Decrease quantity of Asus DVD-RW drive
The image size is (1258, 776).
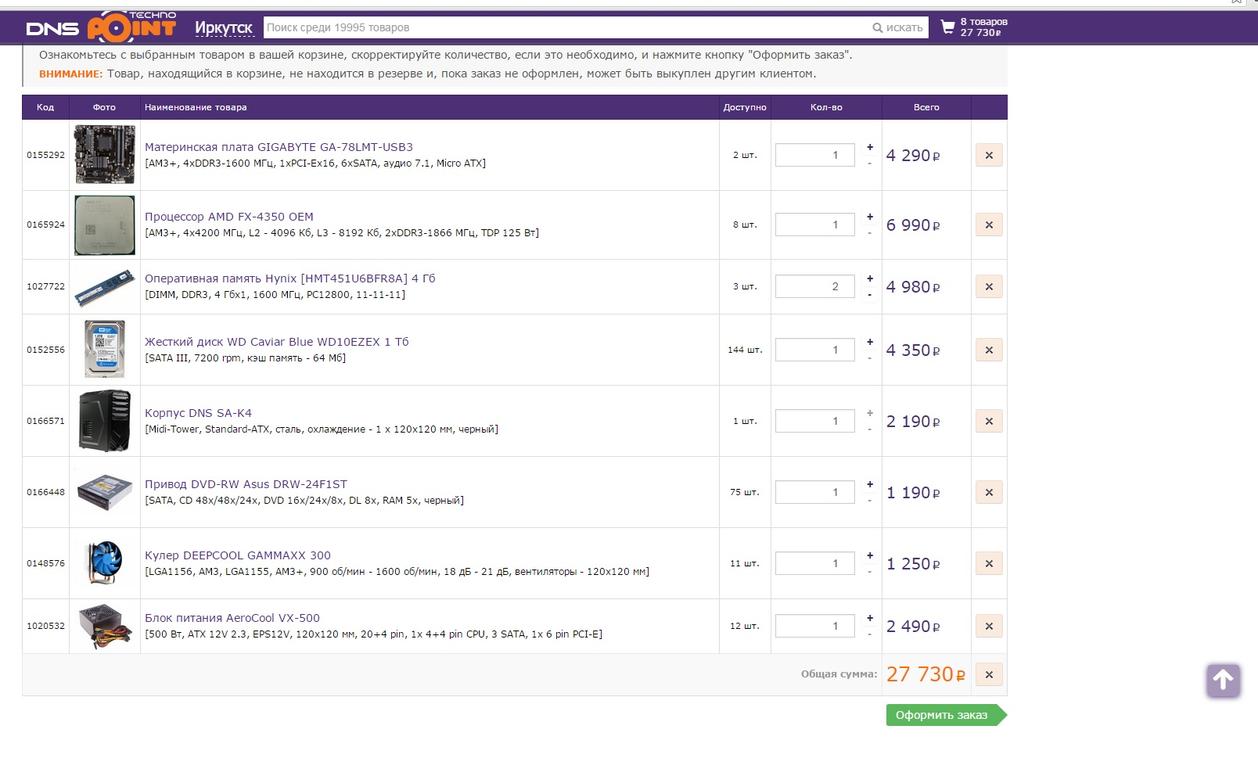870,500
